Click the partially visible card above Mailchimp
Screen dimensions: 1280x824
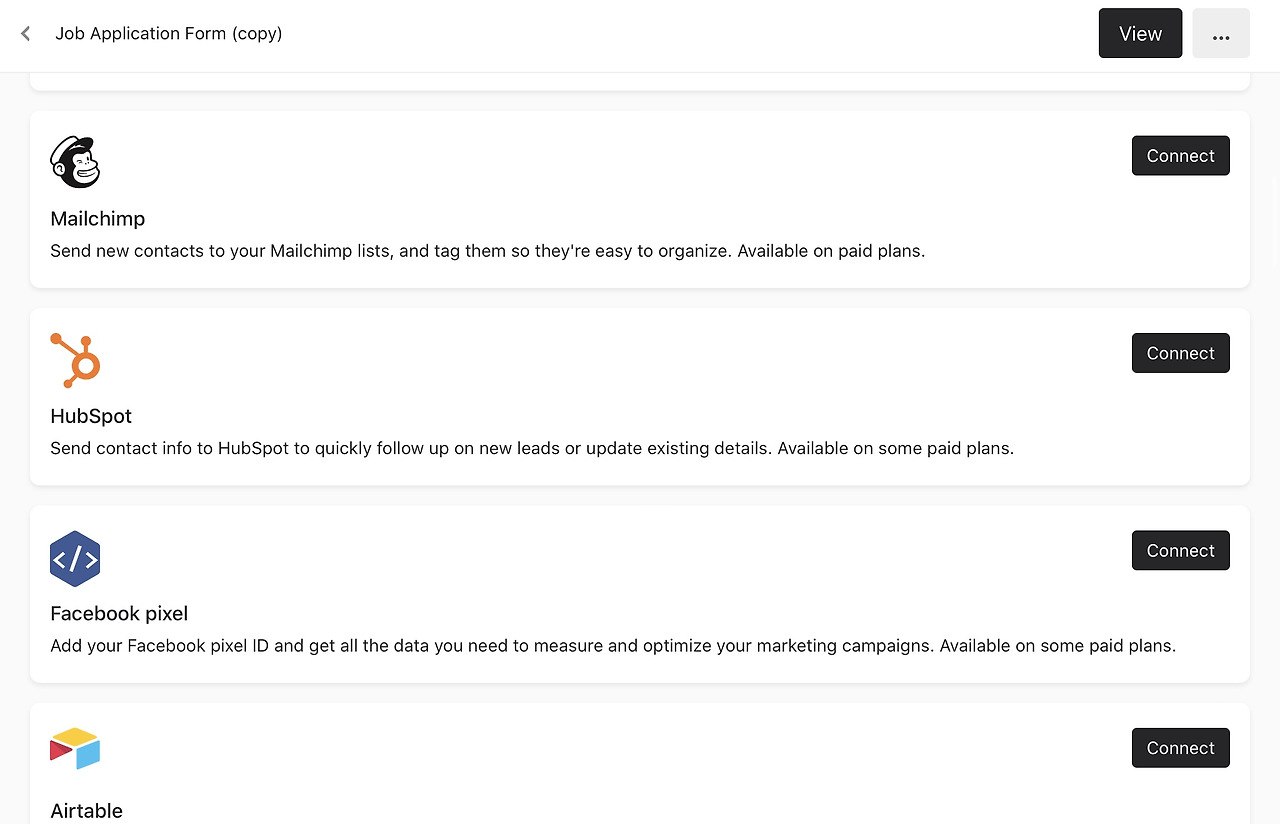pyautogui.click(x=640, y=81)
